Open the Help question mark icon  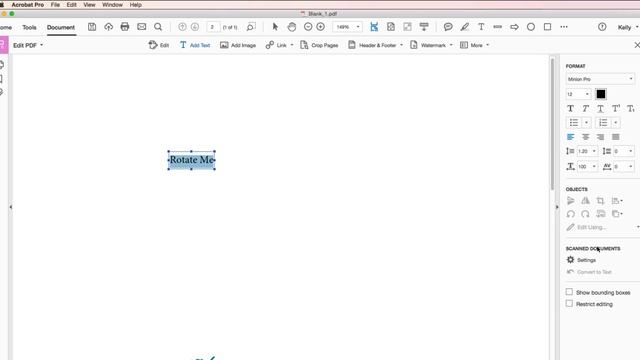coord(602,27)
